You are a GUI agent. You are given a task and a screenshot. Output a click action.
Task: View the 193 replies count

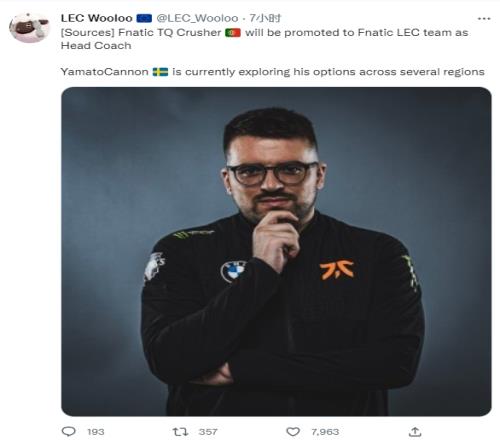point(96,432)
